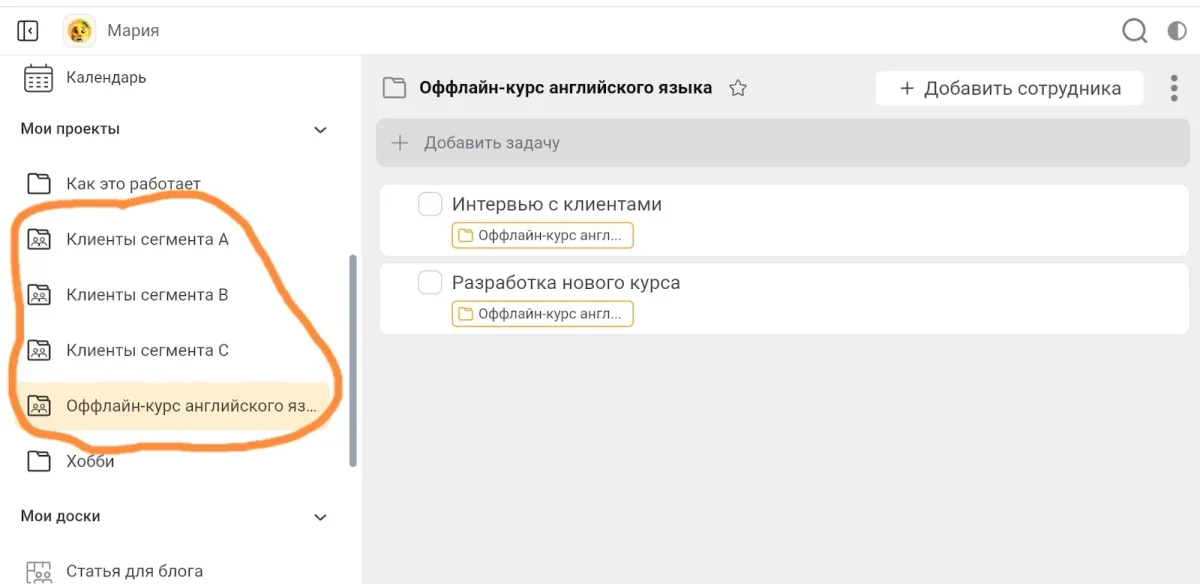Open project tag under Разработка нового курса
This screenshot has height=584, width=1200.
542,314
